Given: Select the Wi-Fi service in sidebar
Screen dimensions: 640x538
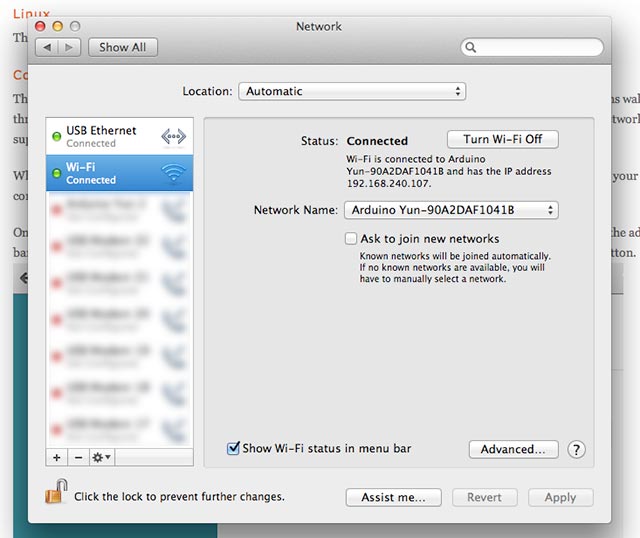Looking at the screenshot, I should point(101,173).
